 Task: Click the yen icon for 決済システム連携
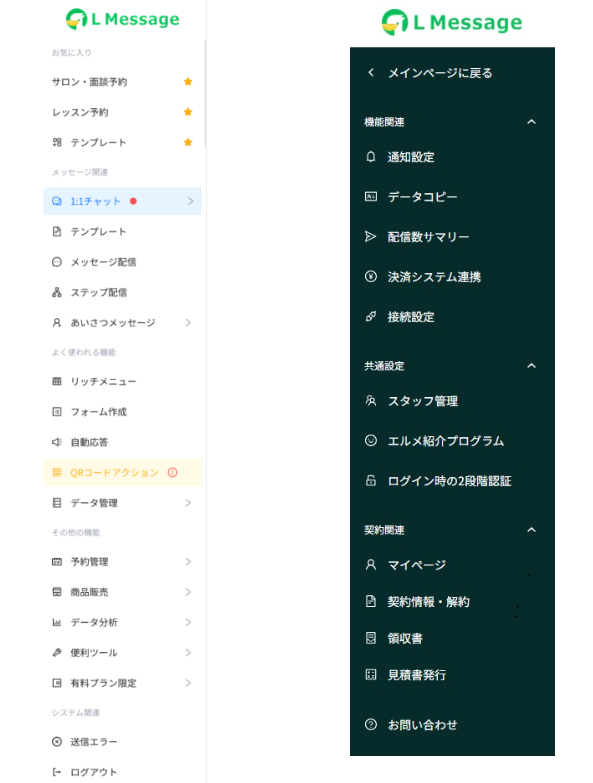[370, 276]
